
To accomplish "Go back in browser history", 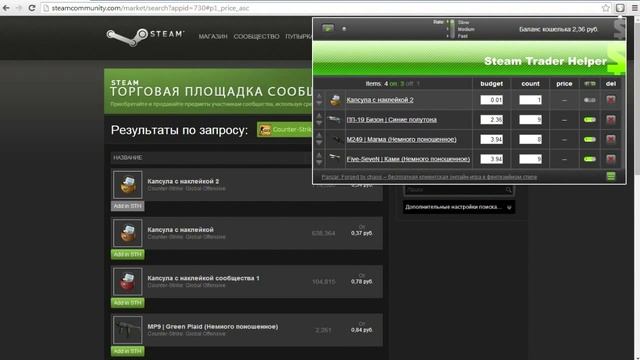I will [x=6, y=8].
